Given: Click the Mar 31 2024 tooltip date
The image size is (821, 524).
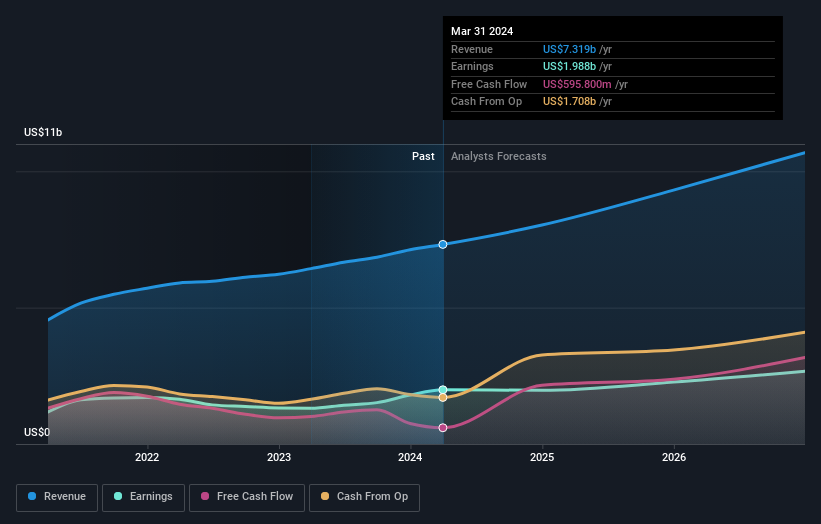Looking at the screenshot, I should pyautogui.click(x=482, y=31).
